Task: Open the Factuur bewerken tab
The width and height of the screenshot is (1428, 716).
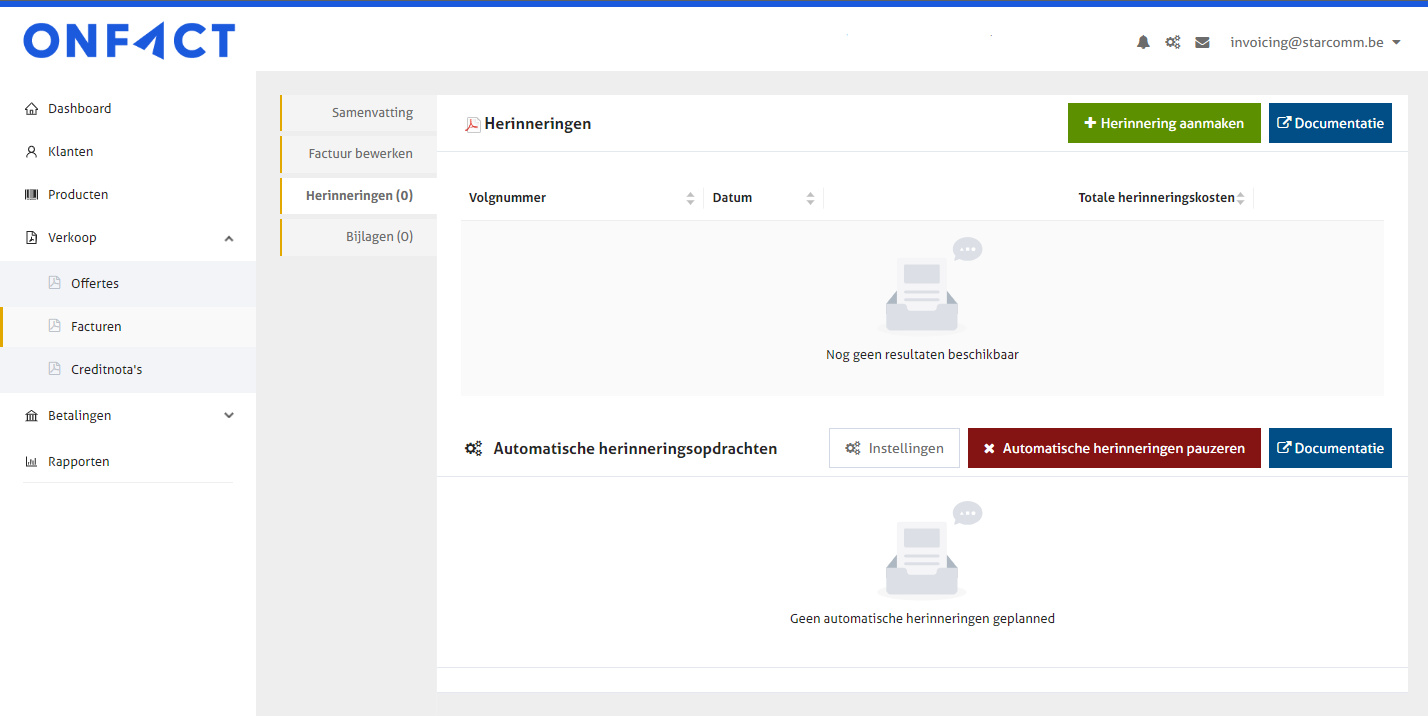Action: click(x=360, y=154)
